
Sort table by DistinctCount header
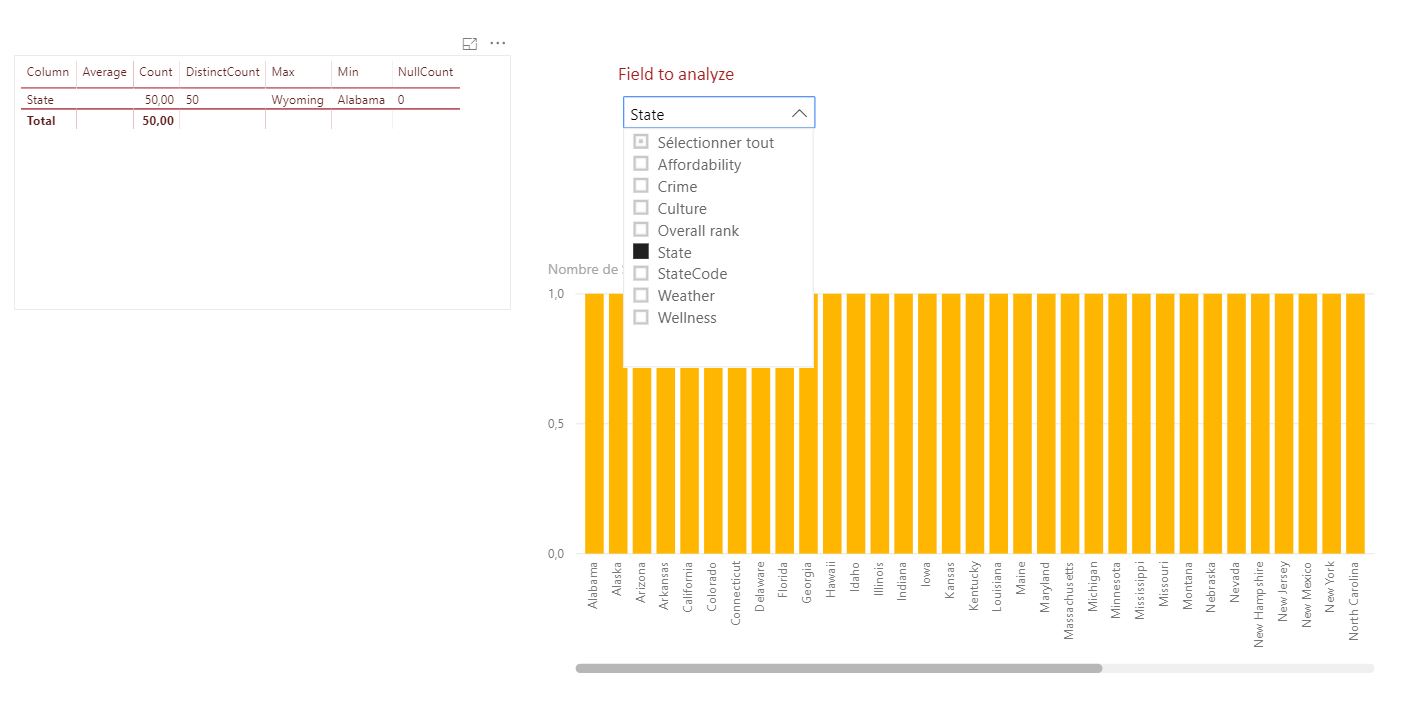click(x=223, y=72)
